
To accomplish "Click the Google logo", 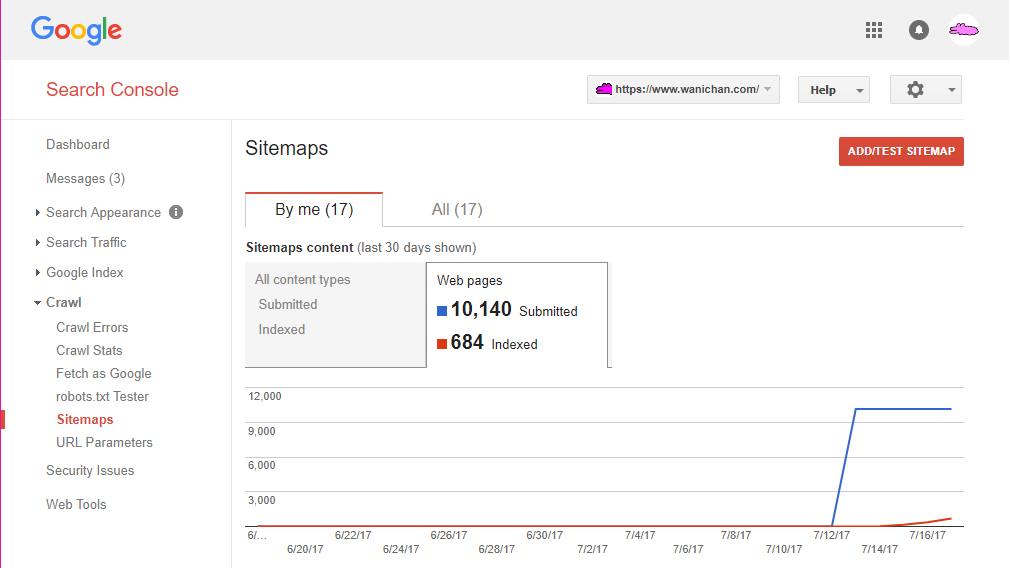I will pos(76,30).
